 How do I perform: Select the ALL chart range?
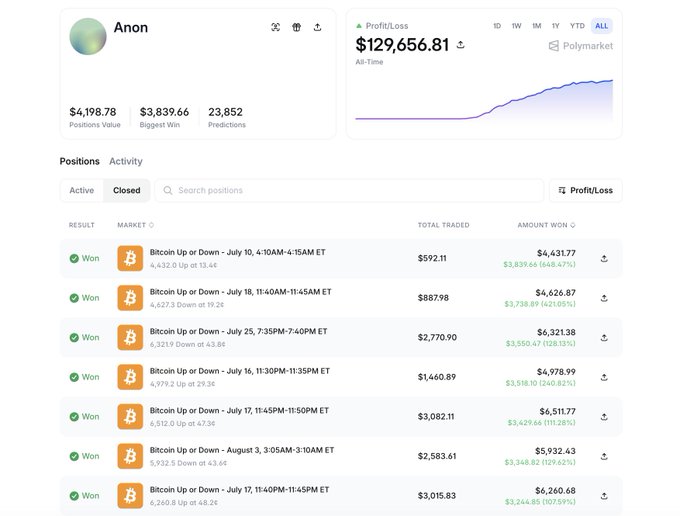click(602, 26)
